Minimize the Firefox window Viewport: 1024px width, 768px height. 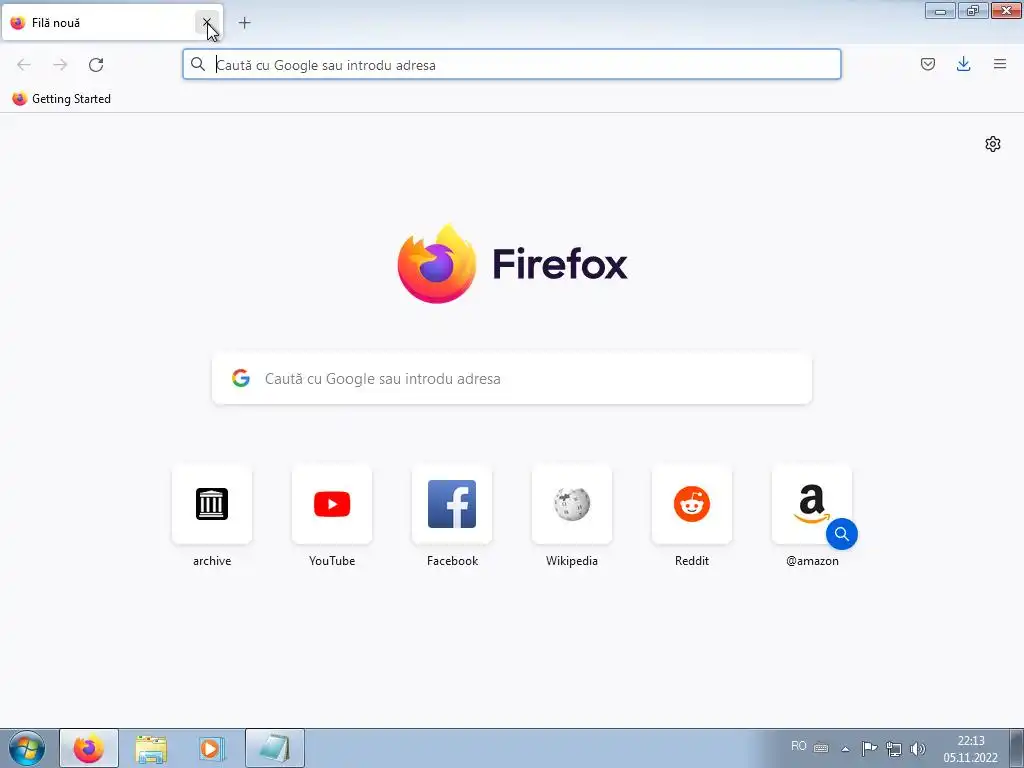(940, 10)
